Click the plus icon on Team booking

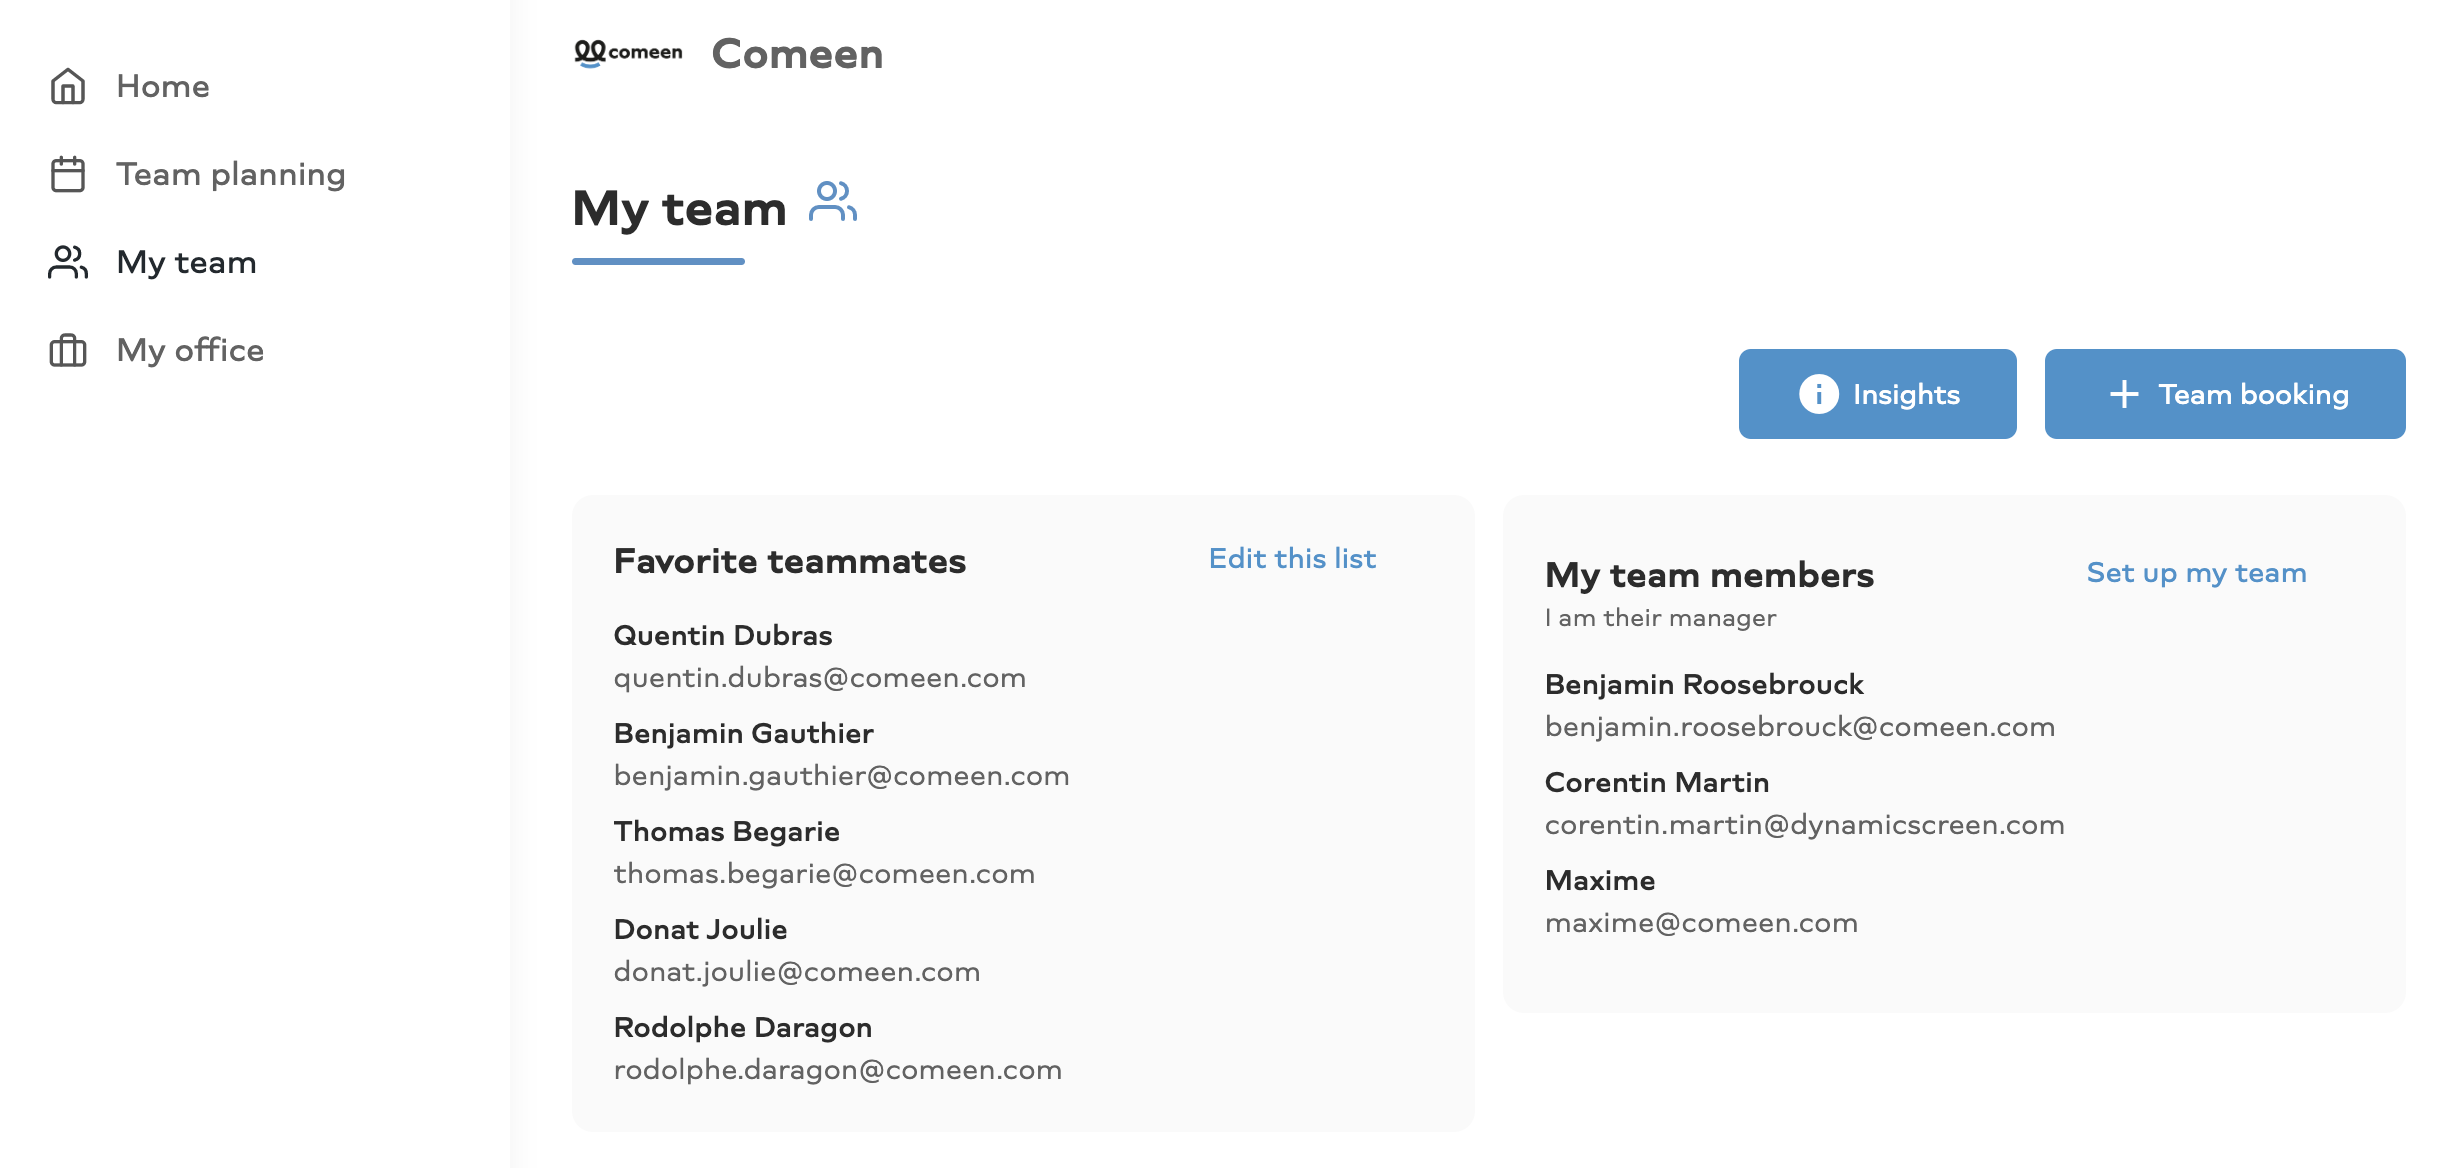[2124, 394]
